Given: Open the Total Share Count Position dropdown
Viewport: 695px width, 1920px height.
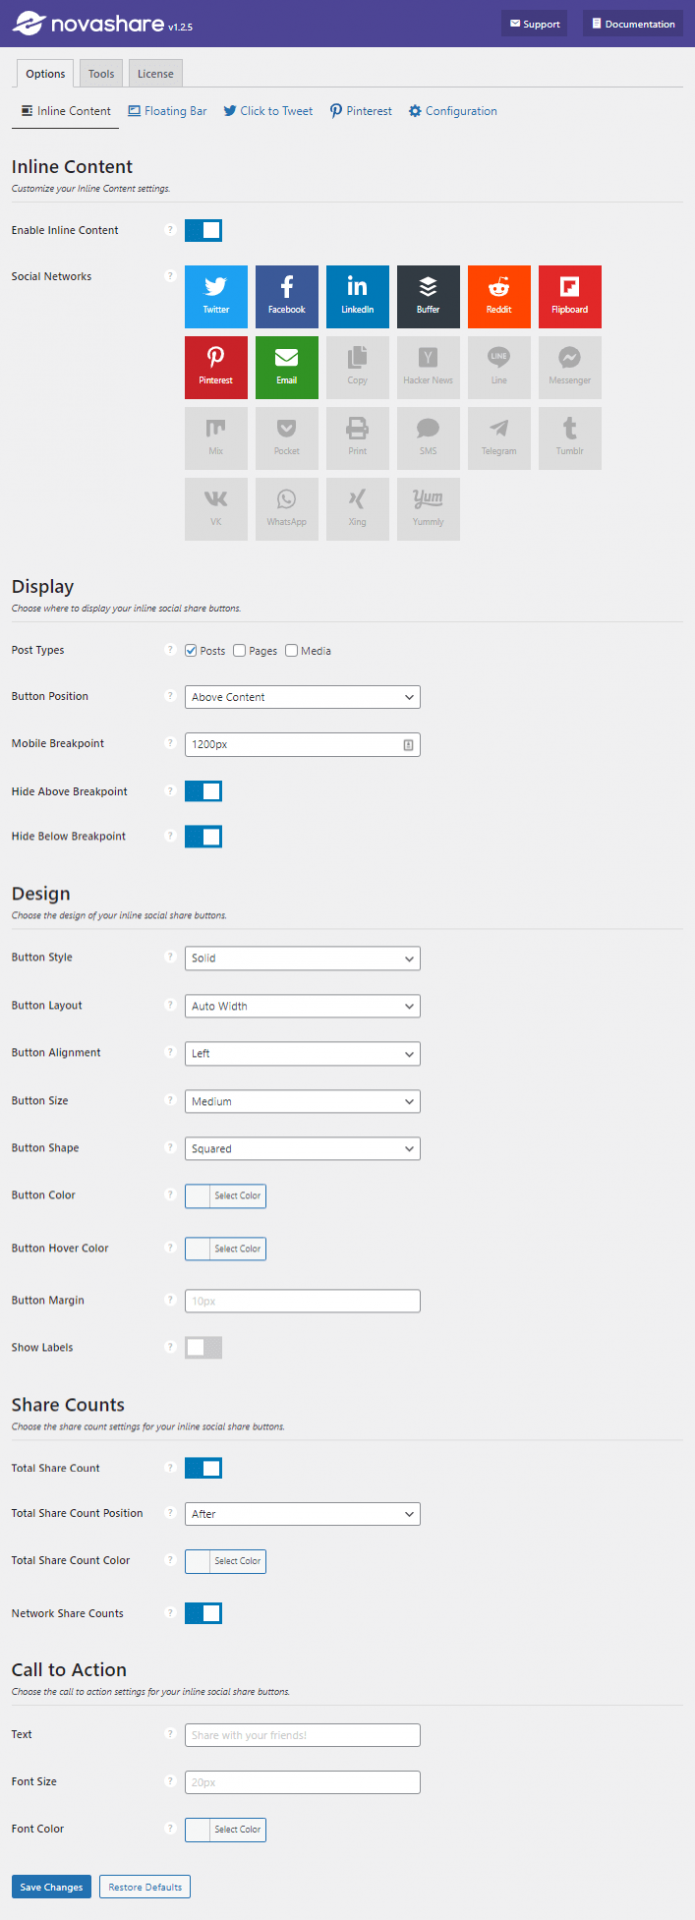Looking at the screenshot, I should click(x=302, y=1513).
